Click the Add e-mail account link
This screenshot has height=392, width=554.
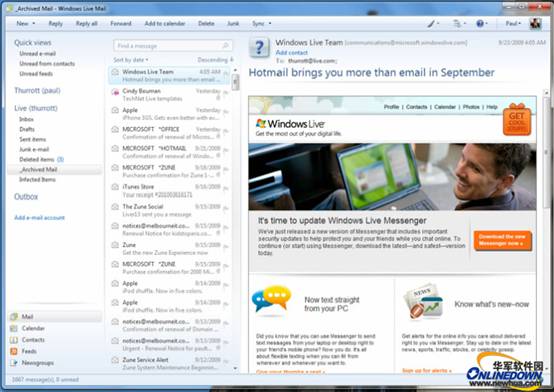[39, 218]
